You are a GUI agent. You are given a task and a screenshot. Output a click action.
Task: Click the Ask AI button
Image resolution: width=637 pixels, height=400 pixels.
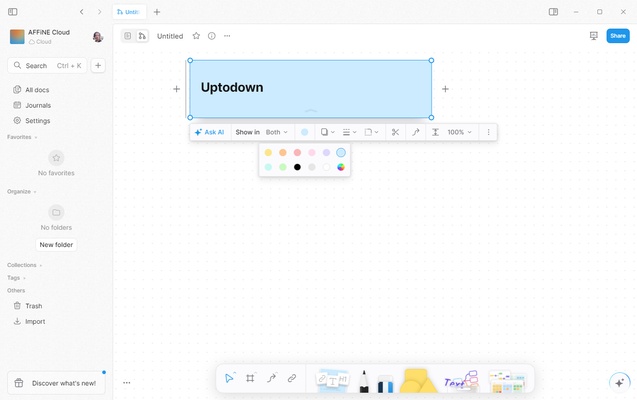click(210, 132)
